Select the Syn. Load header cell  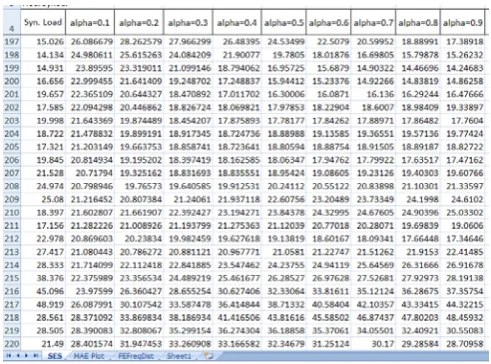coord(43,22)
